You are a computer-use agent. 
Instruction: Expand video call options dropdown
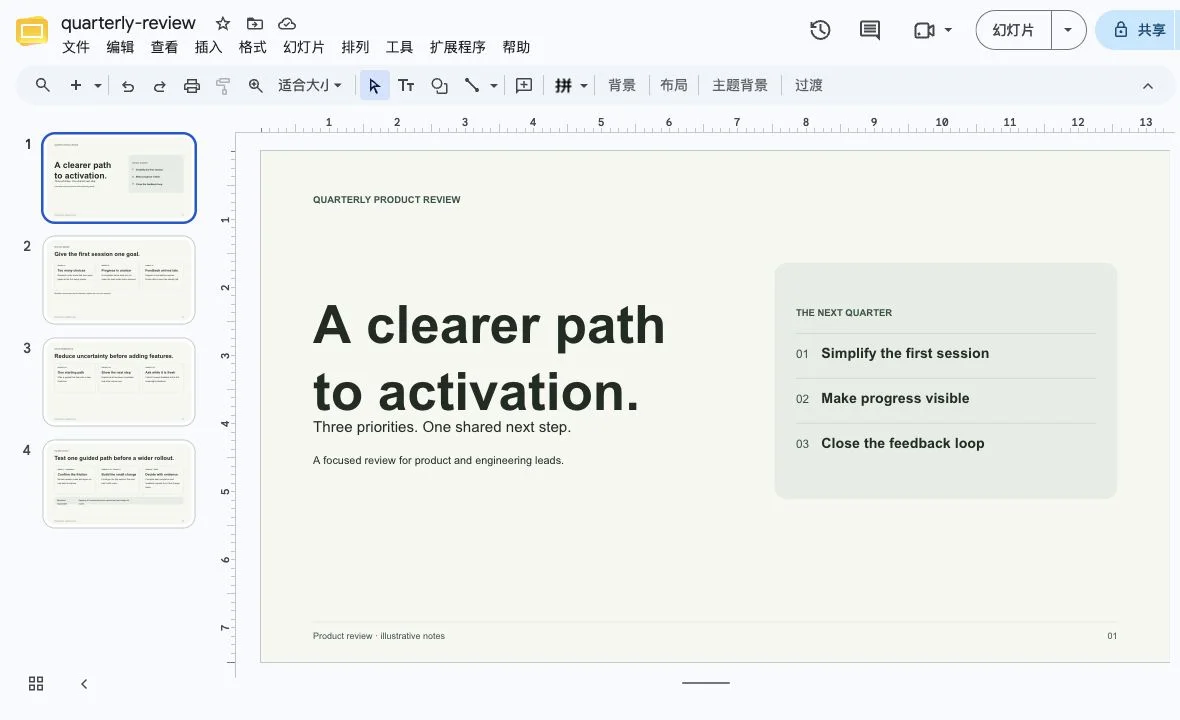pyautogui.click(x=948, y=30)
